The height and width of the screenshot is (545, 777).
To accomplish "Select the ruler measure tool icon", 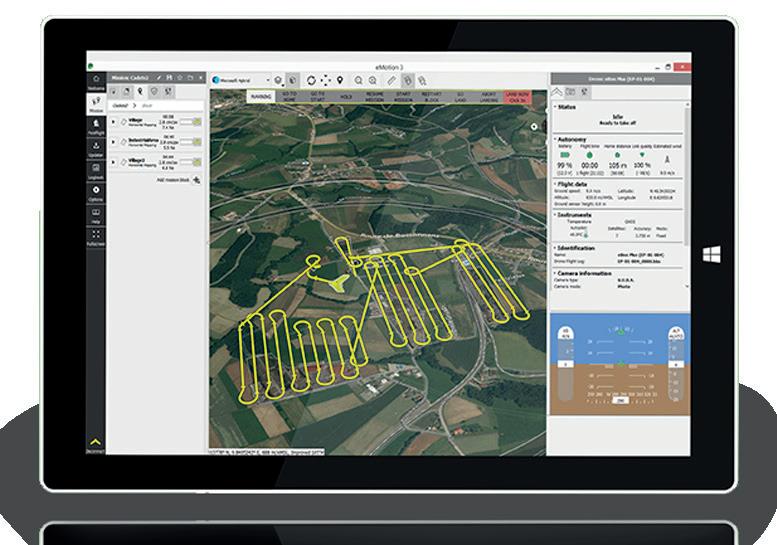I will (392, 80).
